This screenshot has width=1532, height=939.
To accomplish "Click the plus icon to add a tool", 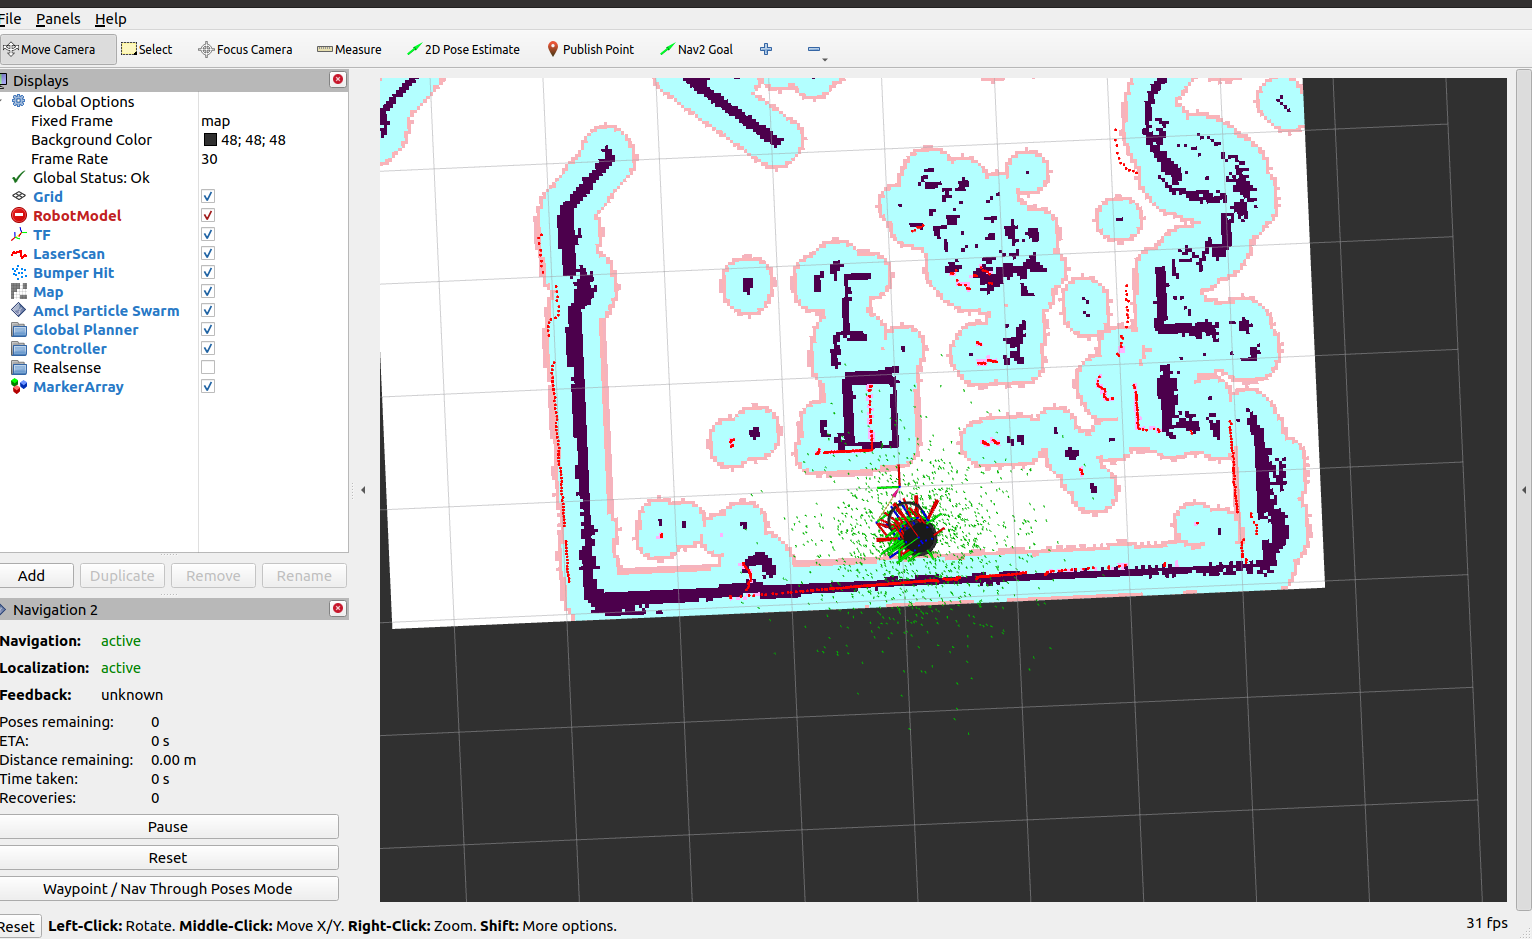I will [x=765, y=48].
